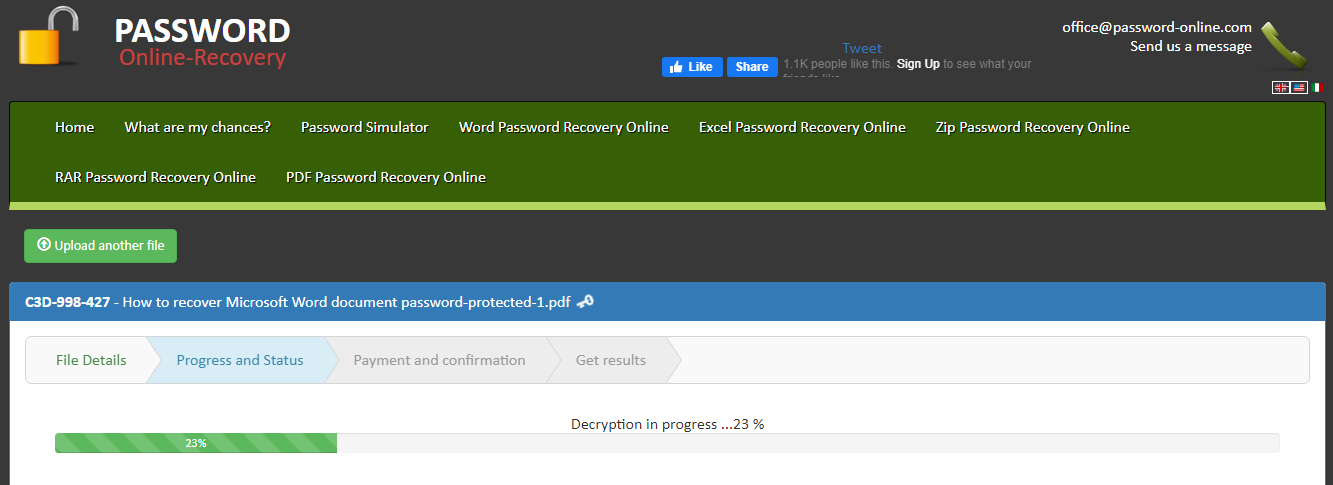The image size is (1333, 485).
Task: Select the Progress and Status step tab
Action: tap(240, 360)
